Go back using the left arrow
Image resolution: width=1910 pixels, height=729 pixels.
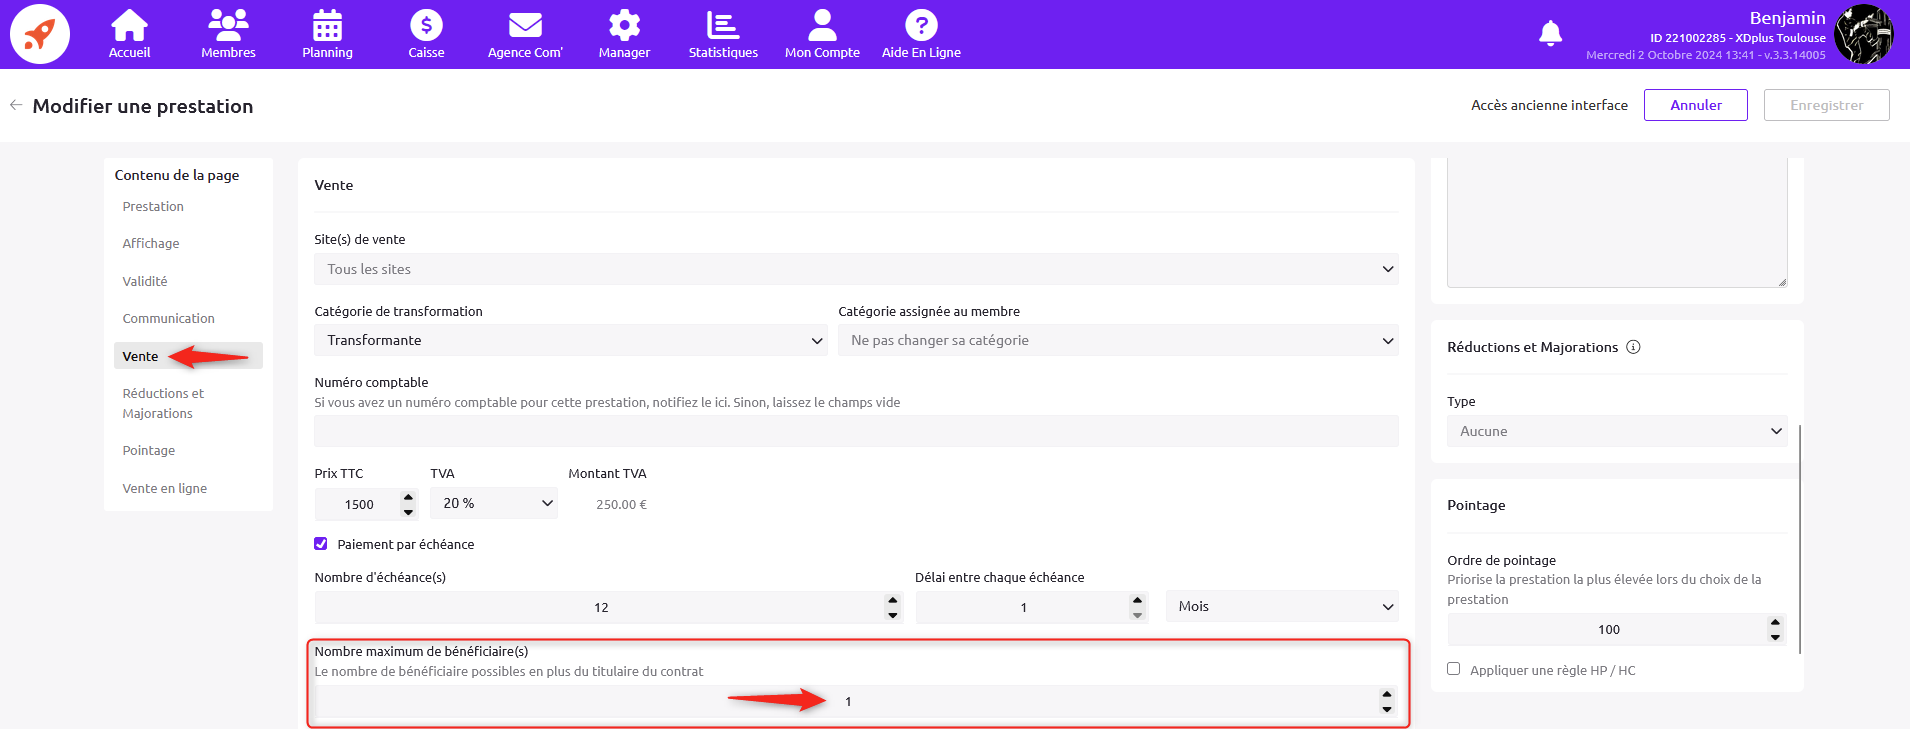coord(16,105)
